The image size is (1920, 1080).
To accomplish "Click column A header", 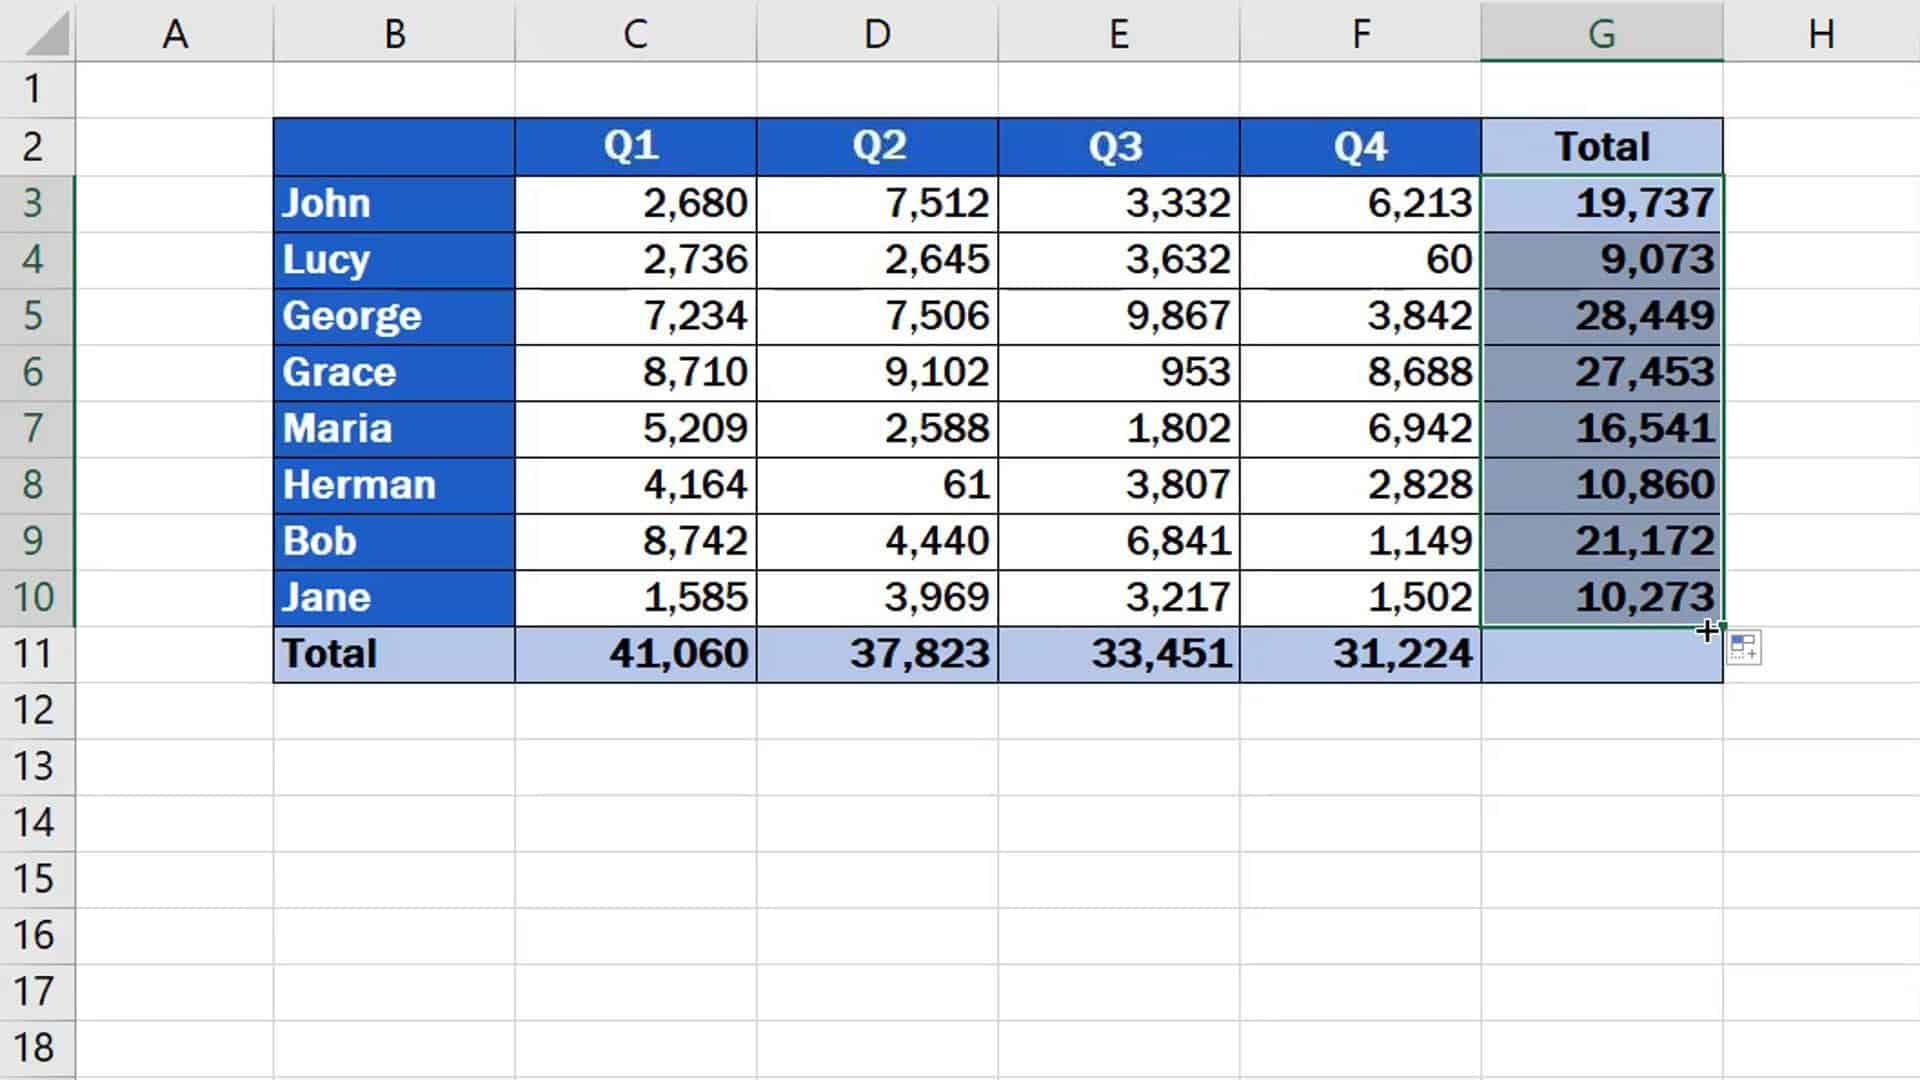I will [x=176, y=33].
